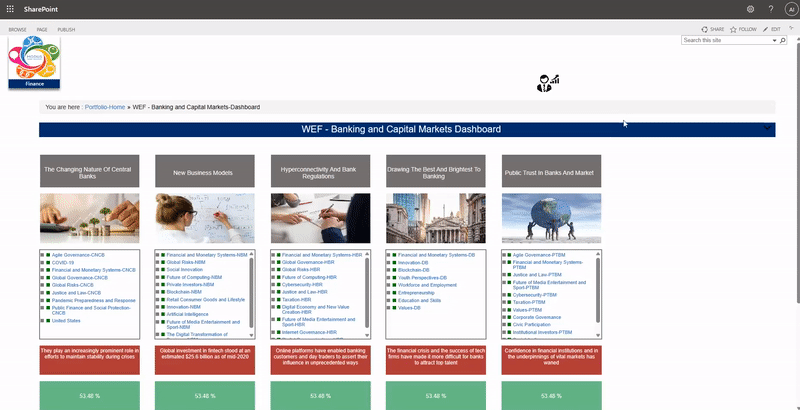This screenshot has height=410, width=800.
Task: Click the green square beside Taxation-HBR
Action: coord(279,300)
